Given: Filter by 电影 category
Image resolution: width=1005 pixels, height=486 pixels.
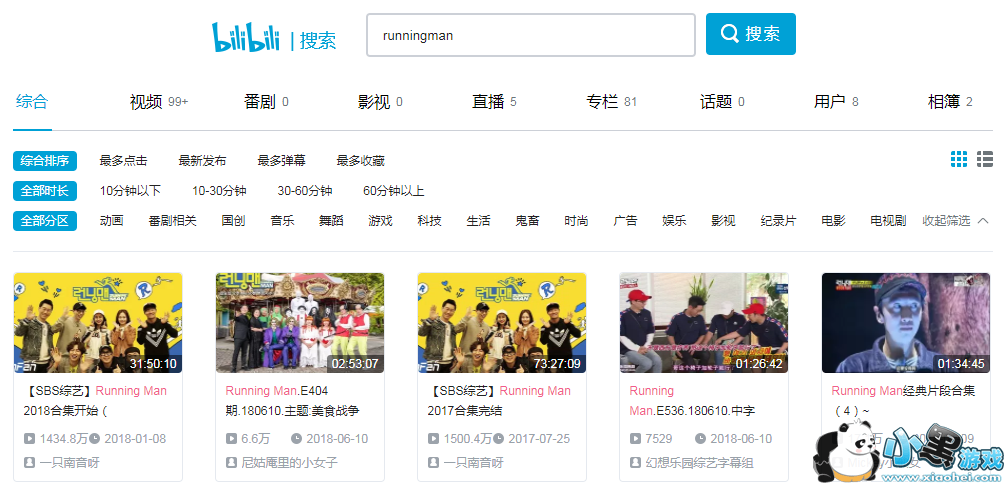Looking at the screenshot, I should coord(833,221).
